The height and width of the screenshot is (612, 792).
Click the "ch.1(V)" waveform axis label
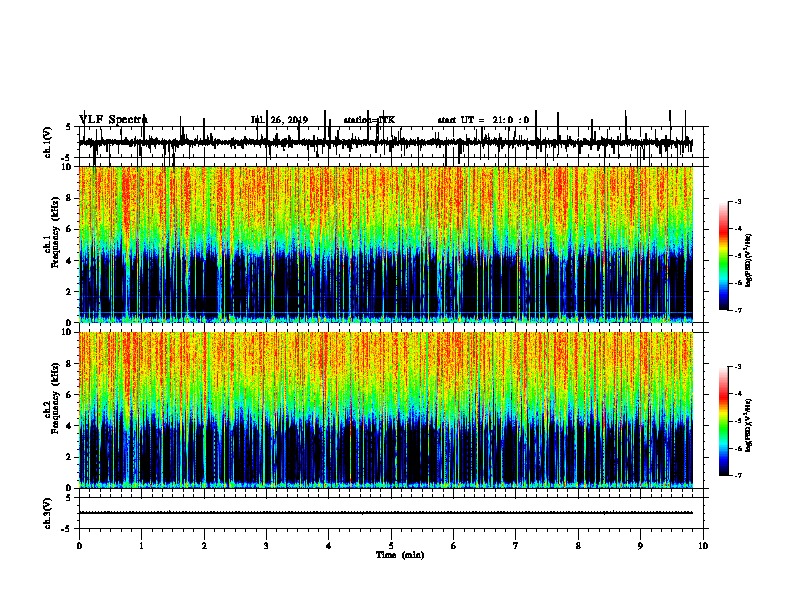48,142
